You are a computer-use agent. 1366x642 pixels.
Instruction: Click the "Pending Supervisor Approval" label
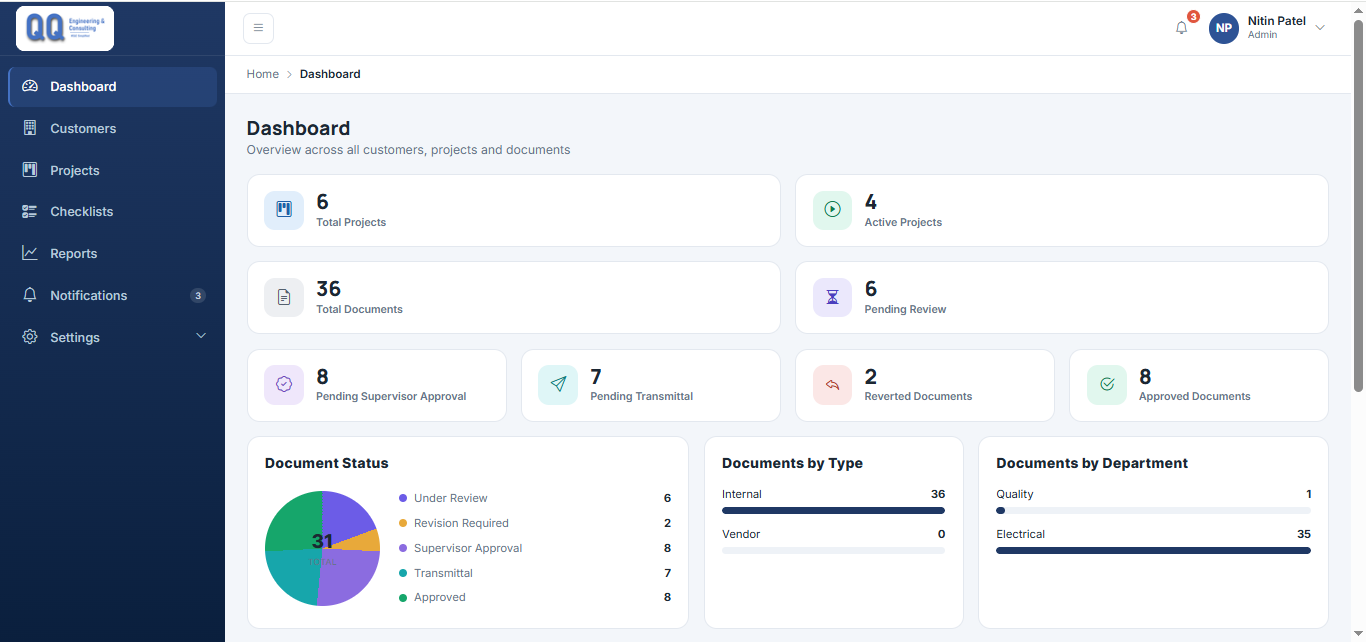pos(391,396)
